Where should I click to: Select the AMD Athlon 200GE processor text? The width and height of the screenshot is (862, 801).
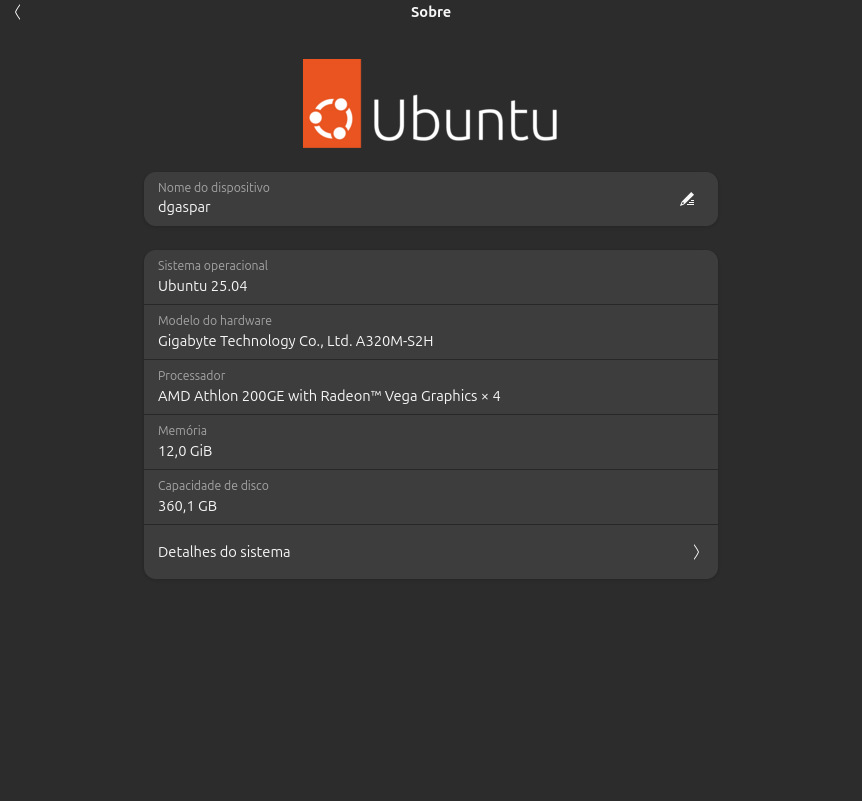coord(329,396)
